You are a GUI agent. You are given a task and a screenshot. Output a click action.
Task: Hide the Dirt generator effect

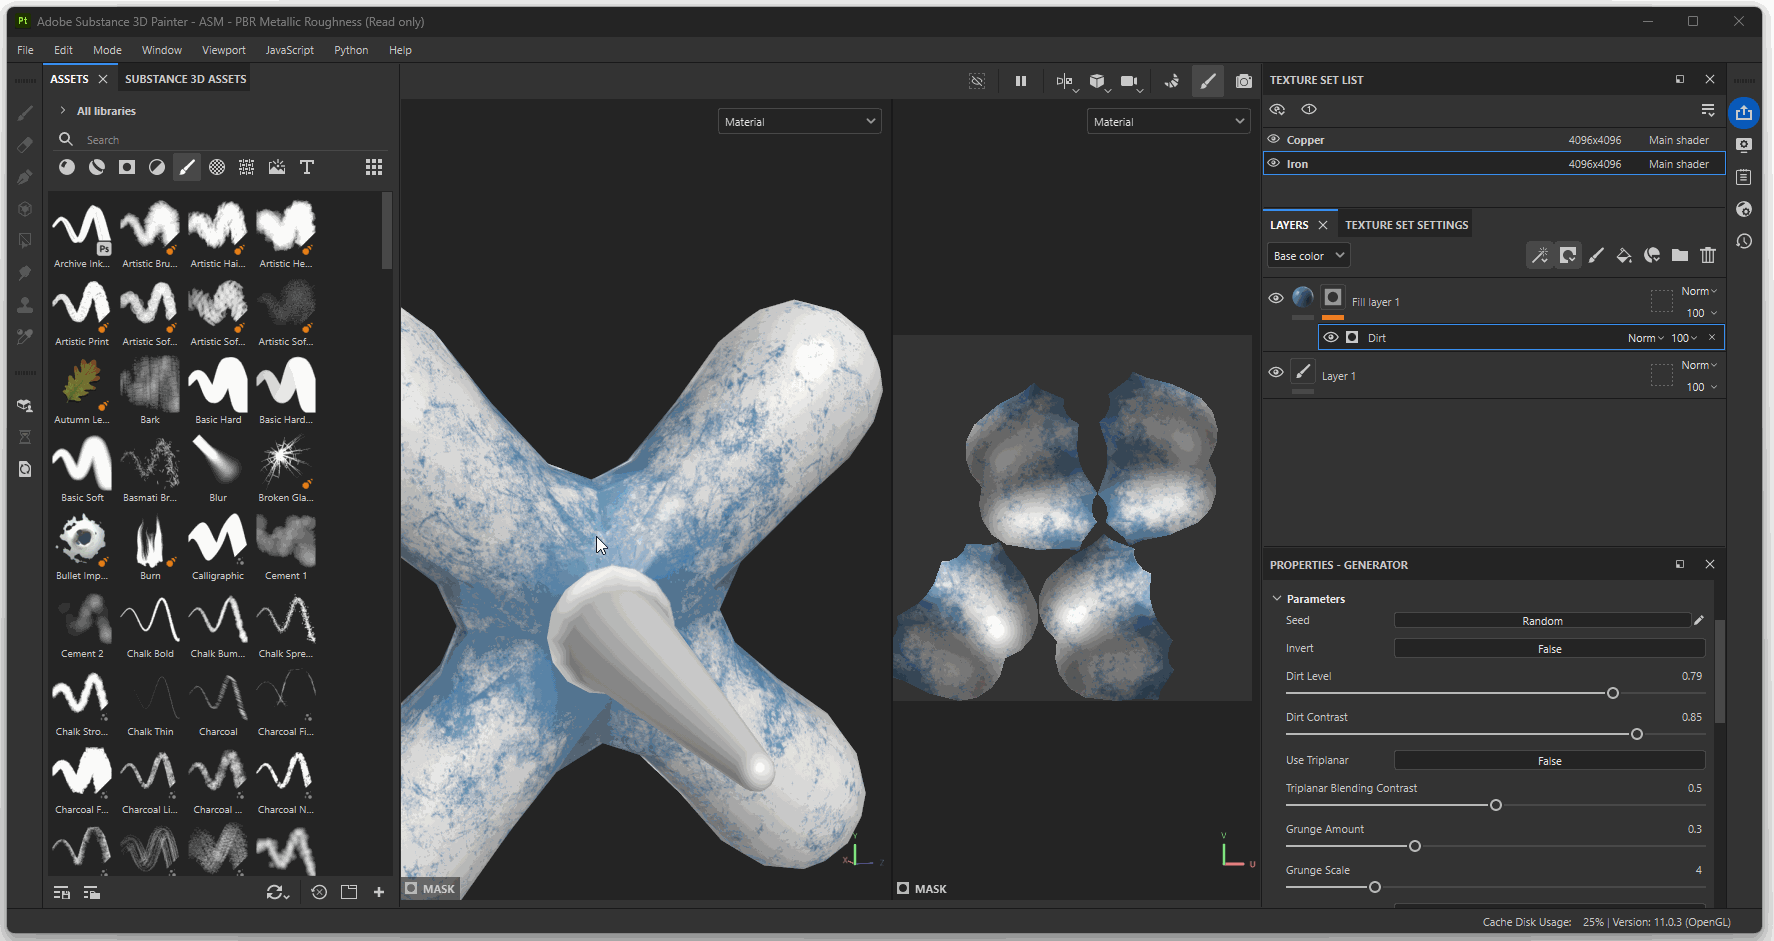coord(1331,338)
